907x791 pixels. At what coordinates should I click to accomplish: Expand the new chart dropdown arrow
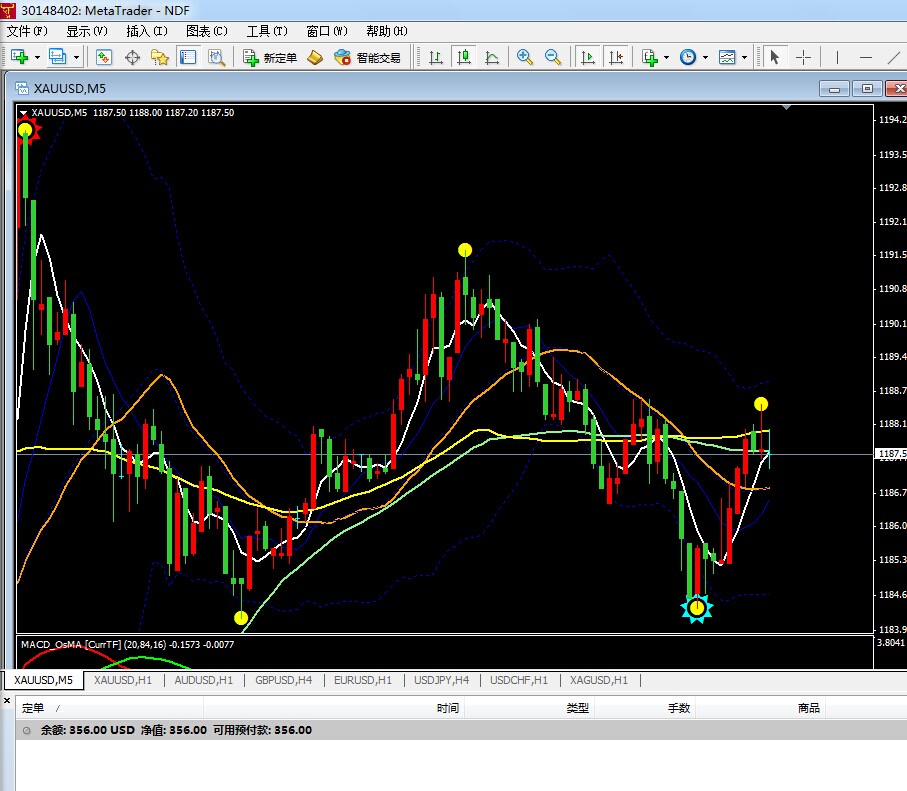click(x=37, y=58)
